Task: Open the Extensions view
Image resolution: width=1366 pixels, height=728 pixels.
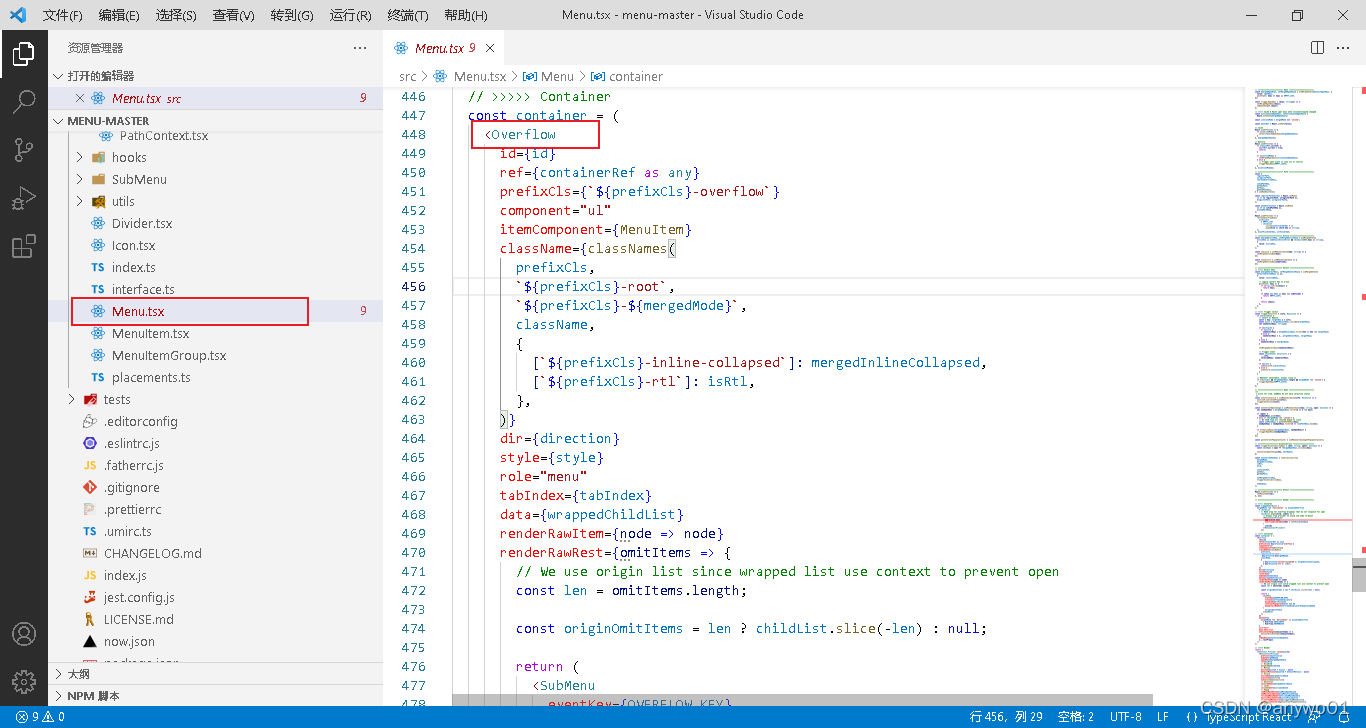Action: pos(24,247)
